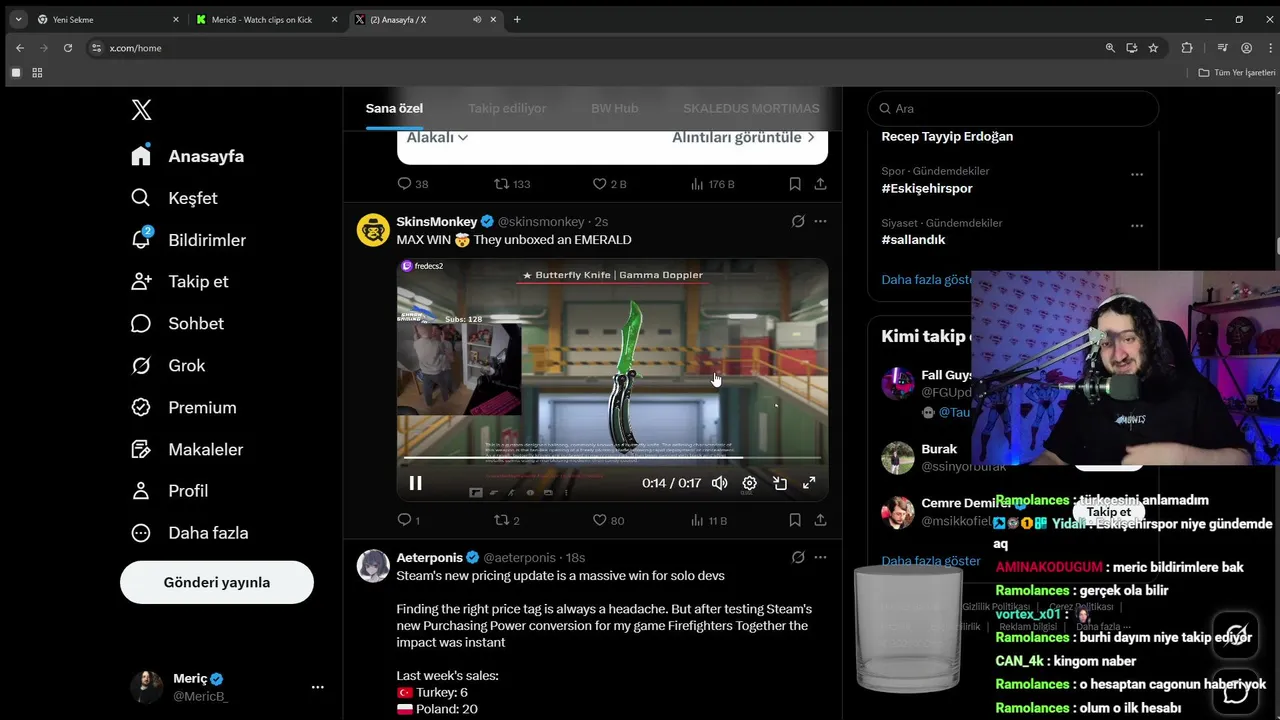
Task: Reply to the post with 38 comments
Action: [413, 184]
